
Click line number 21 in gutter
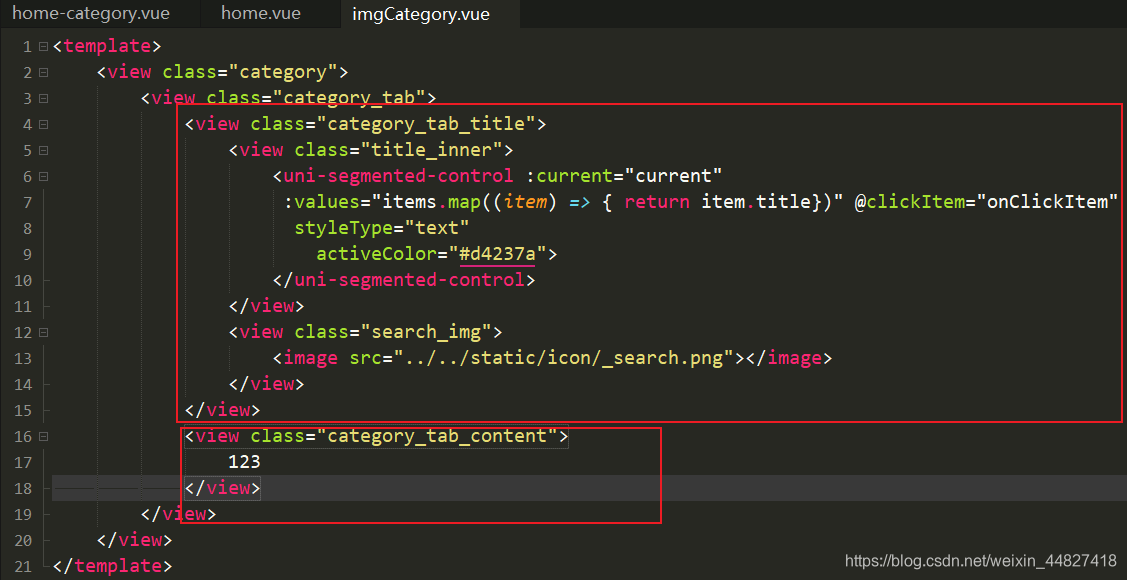tap(22, 566)
